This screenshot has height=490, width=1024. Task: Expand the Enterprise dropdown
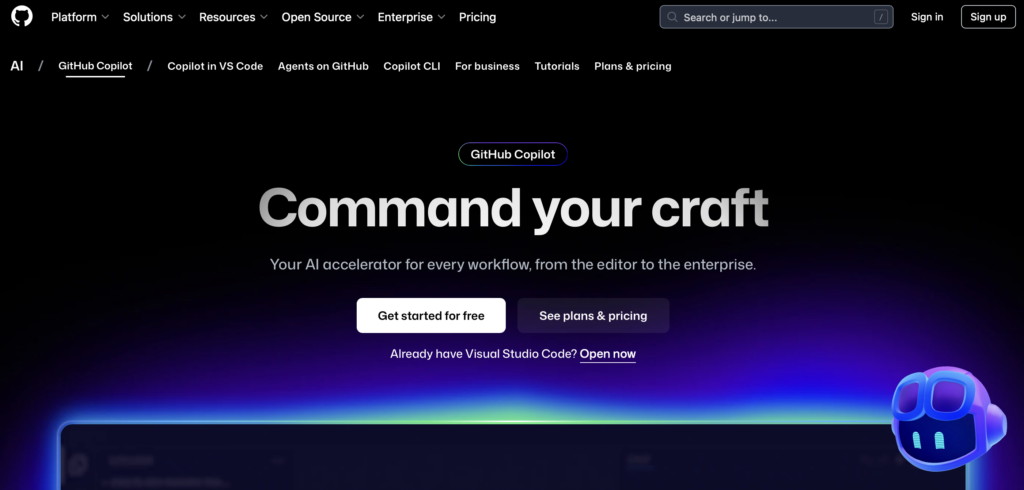pyautogui.click(x=412, y=17)
